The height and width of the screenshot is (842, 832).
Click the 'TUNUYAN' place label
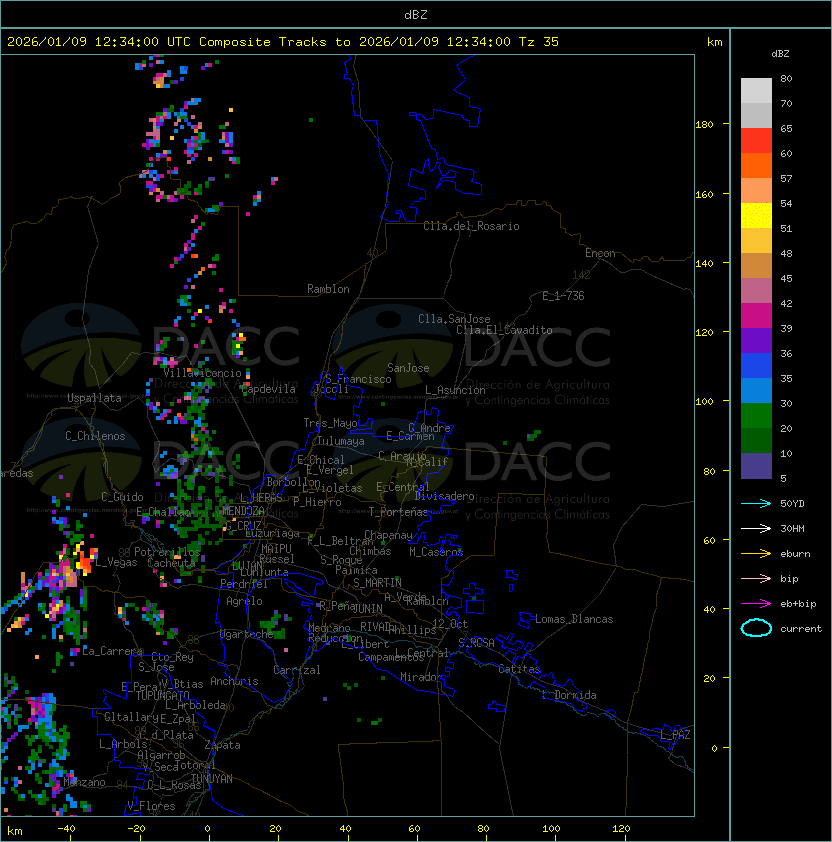pos(212,779)
